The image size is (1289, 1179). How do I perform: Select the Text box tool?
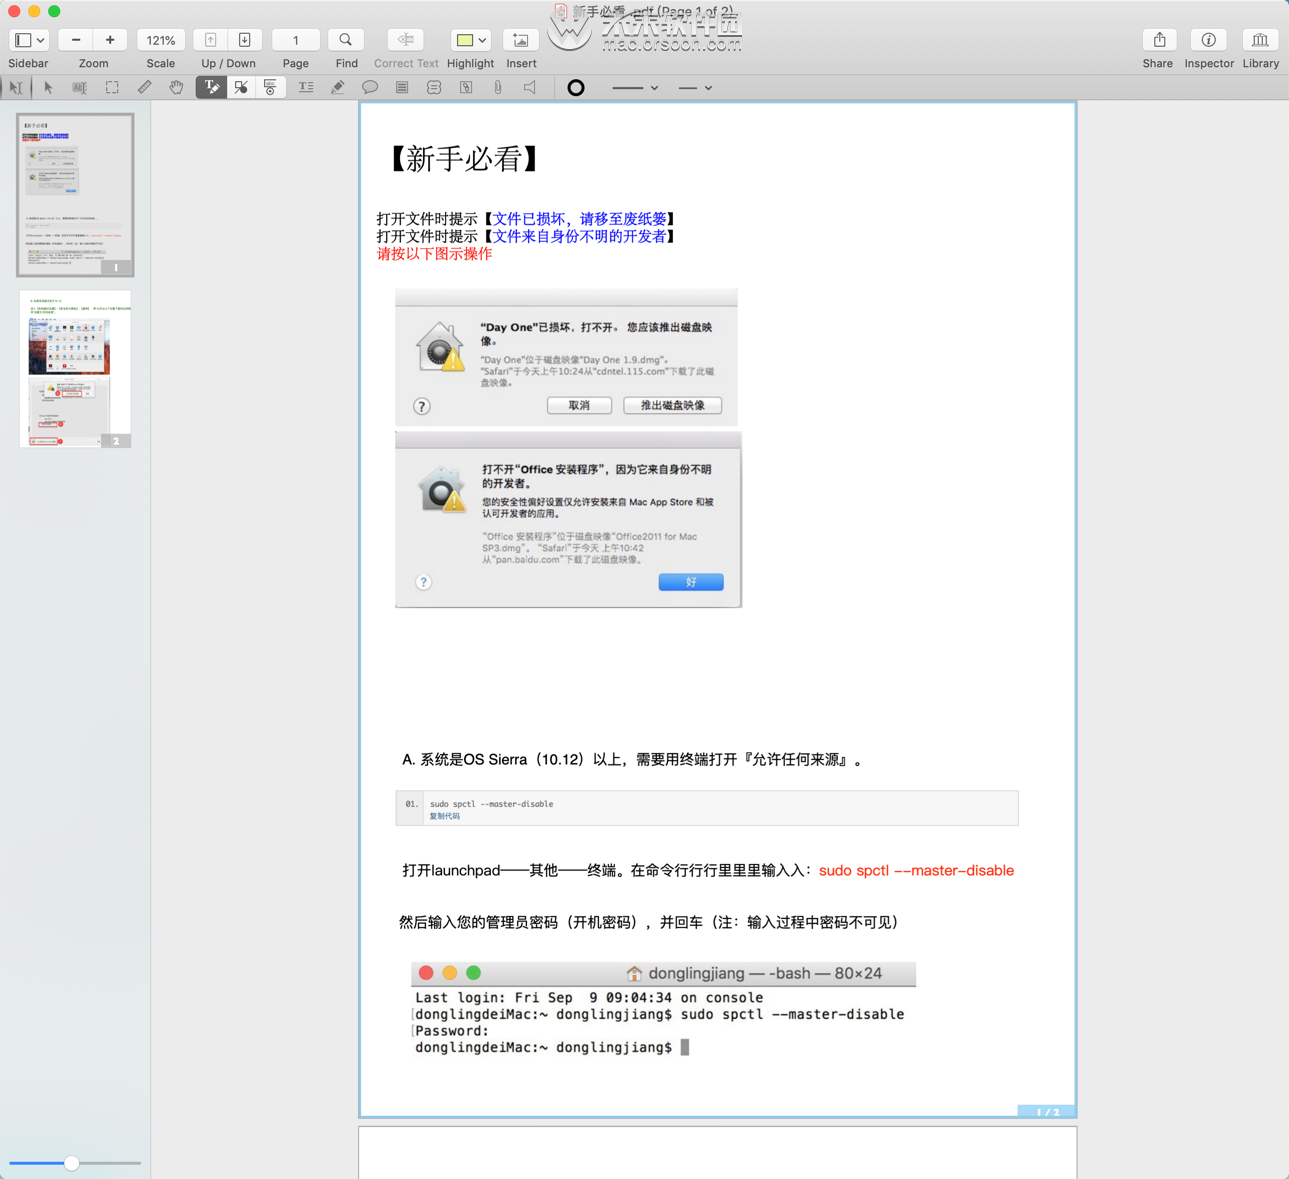pos(306,88)
